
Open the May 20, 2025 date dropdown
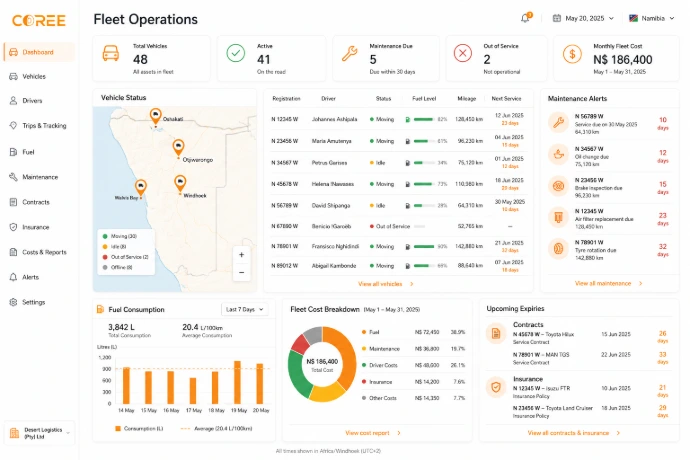point(584,18)
